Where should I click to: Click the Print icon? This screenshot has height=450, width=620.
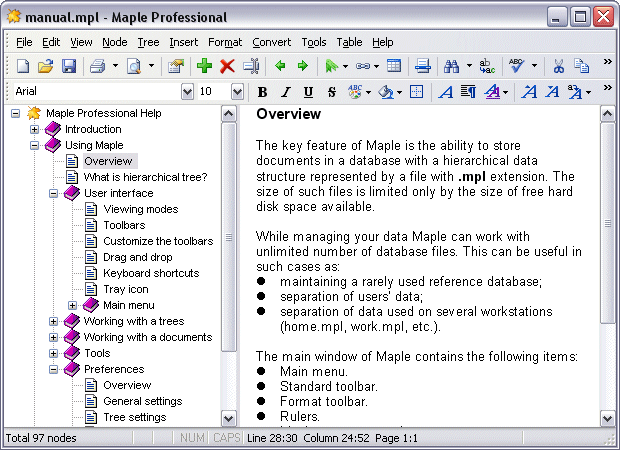(x=97, y=66)
